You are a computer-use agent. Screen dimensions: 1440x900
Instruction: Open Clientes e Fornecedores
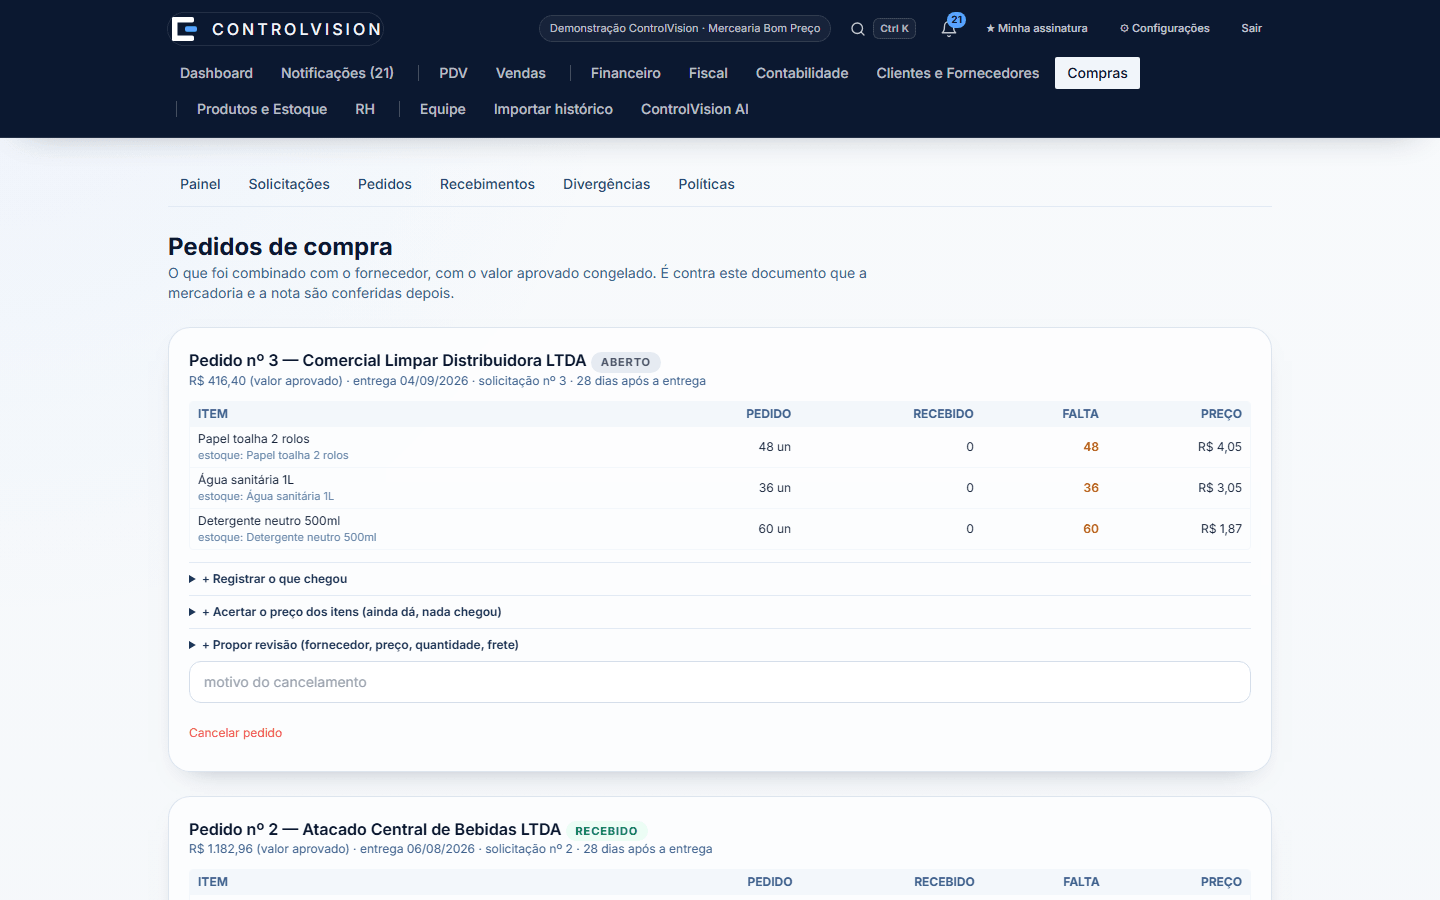point(958,73)
